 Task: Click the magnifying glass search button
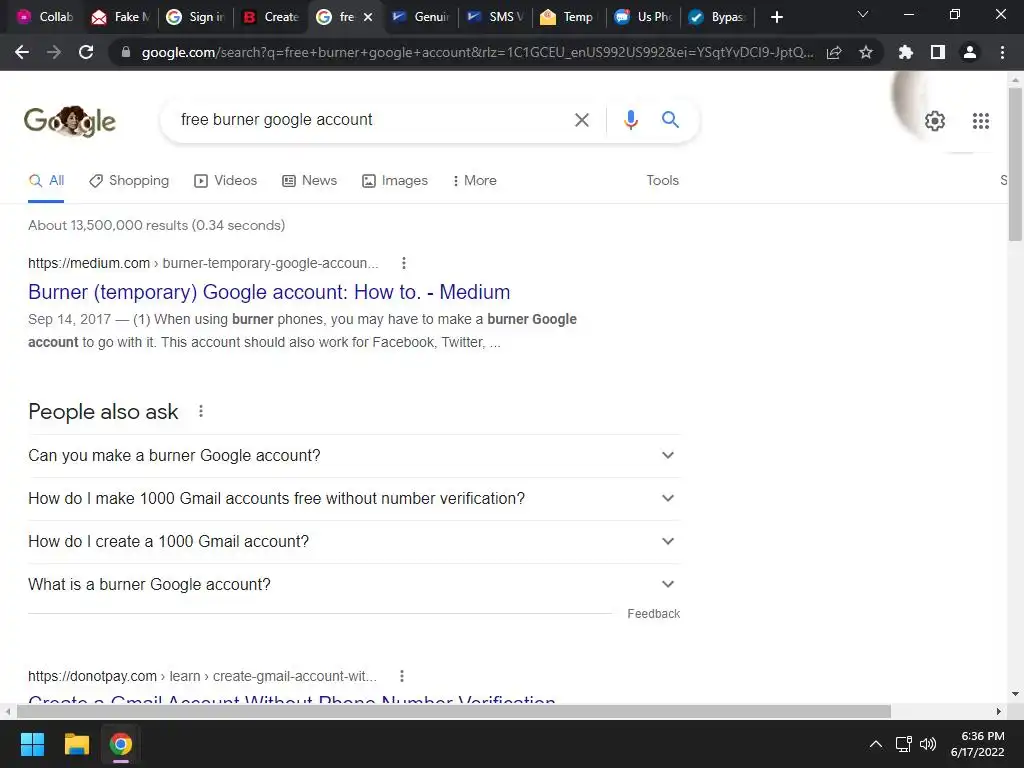click(670, 120)
